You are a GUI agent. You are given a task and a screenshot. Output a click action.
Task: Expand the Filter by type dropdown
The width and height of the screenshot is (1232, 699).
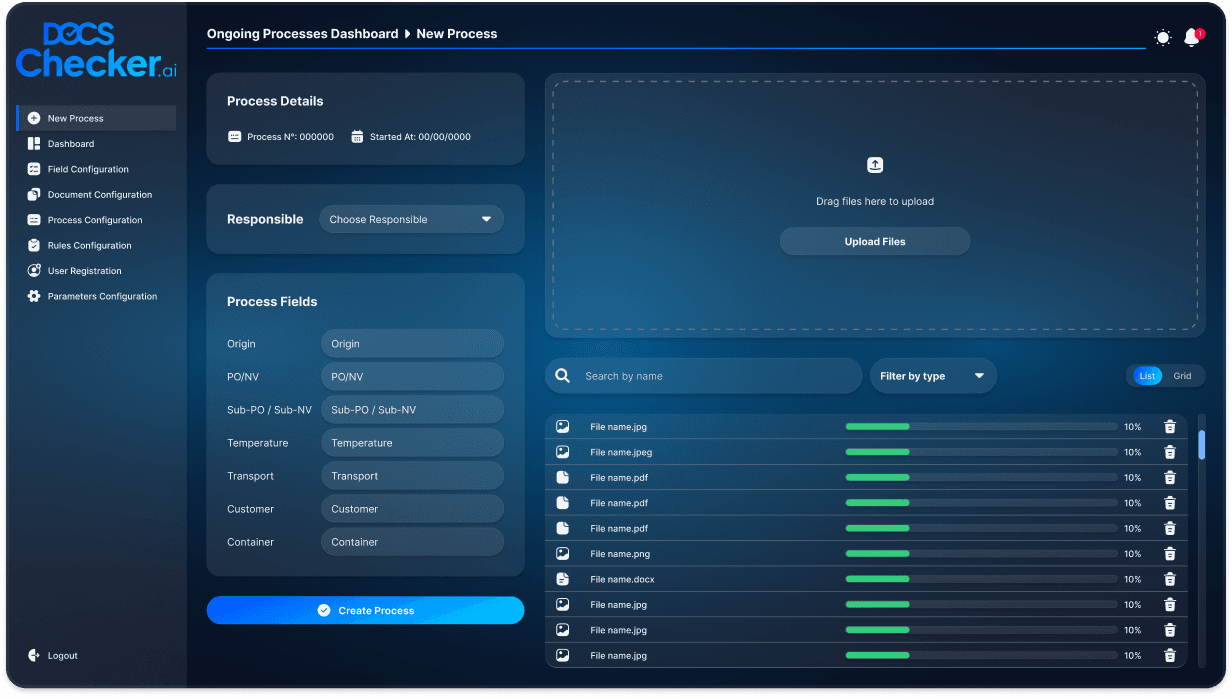[932, 376]
